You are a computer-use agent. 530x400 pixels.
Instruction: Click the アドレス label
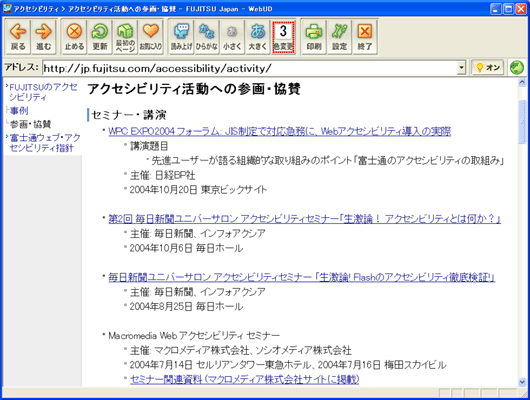(x=21, y=67)
